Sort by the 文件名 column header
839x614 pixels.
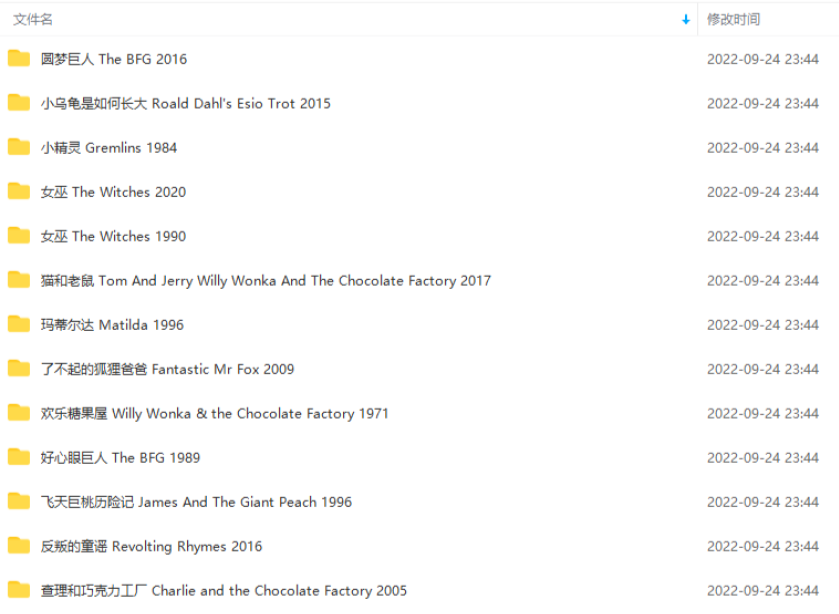pos(33,20)
